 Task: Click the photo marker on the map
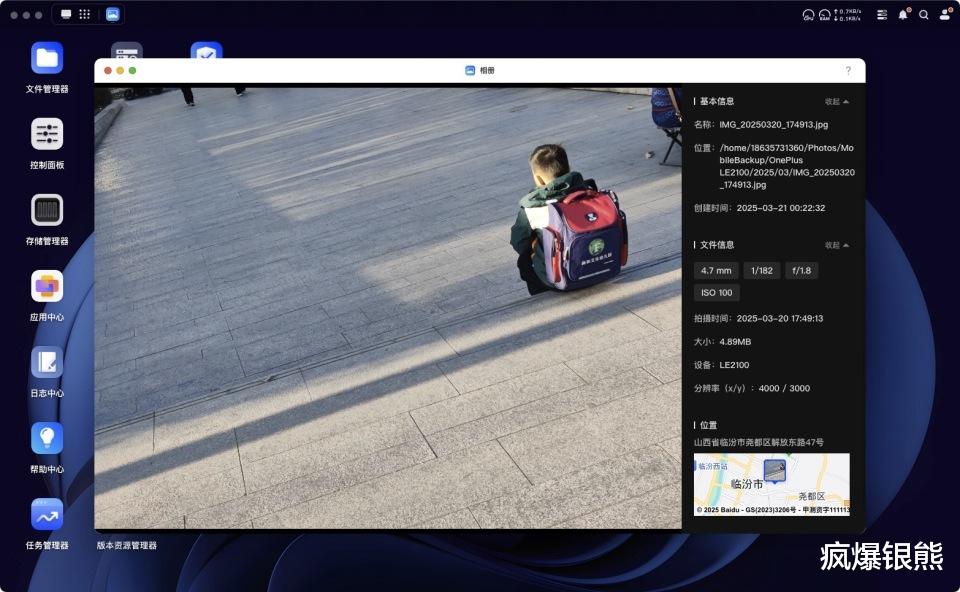coord(774,471)
